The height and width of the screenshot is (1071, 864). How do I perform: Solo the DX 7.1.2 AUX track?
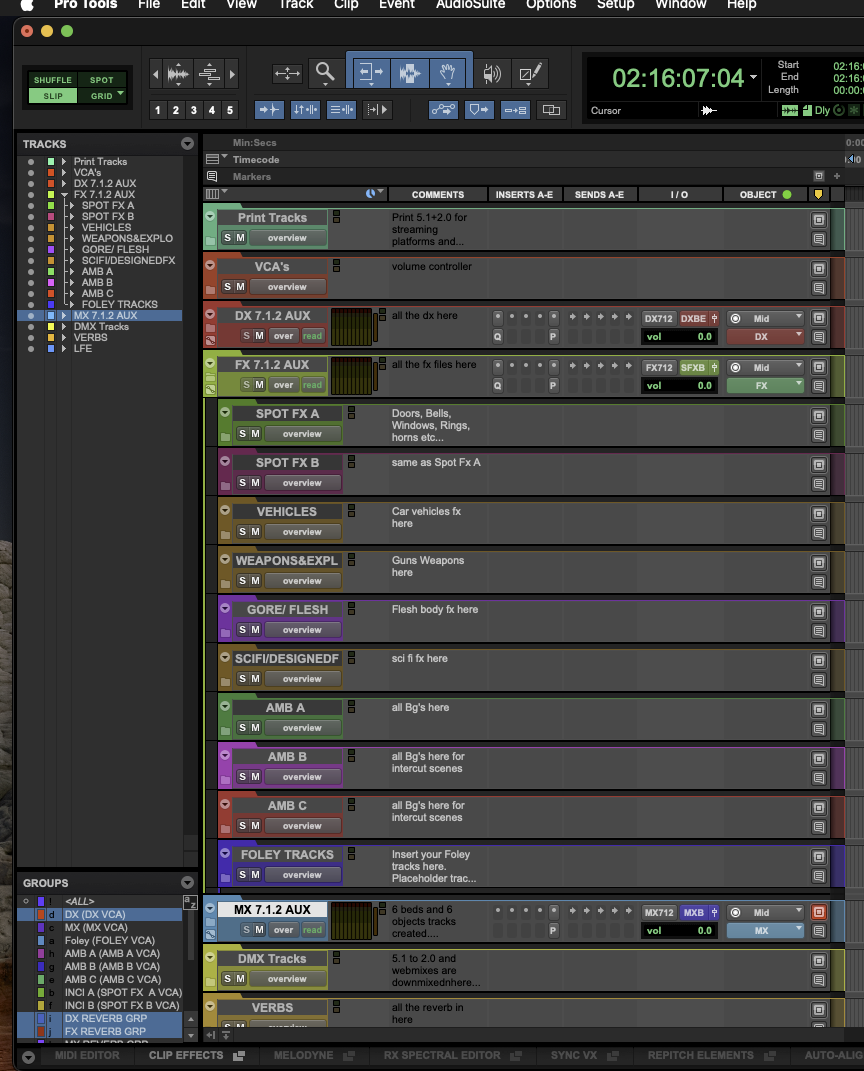pyautogui.click(x=247, y=335)
